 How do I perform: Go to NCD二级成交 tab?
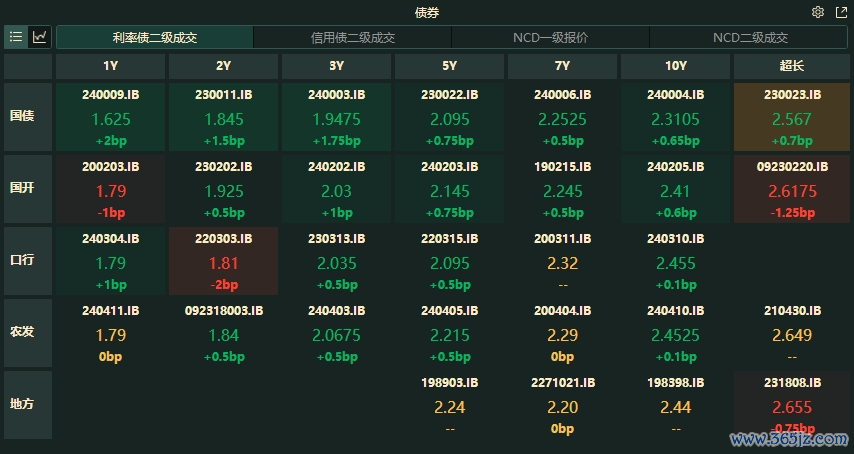[x=750, y=38]
